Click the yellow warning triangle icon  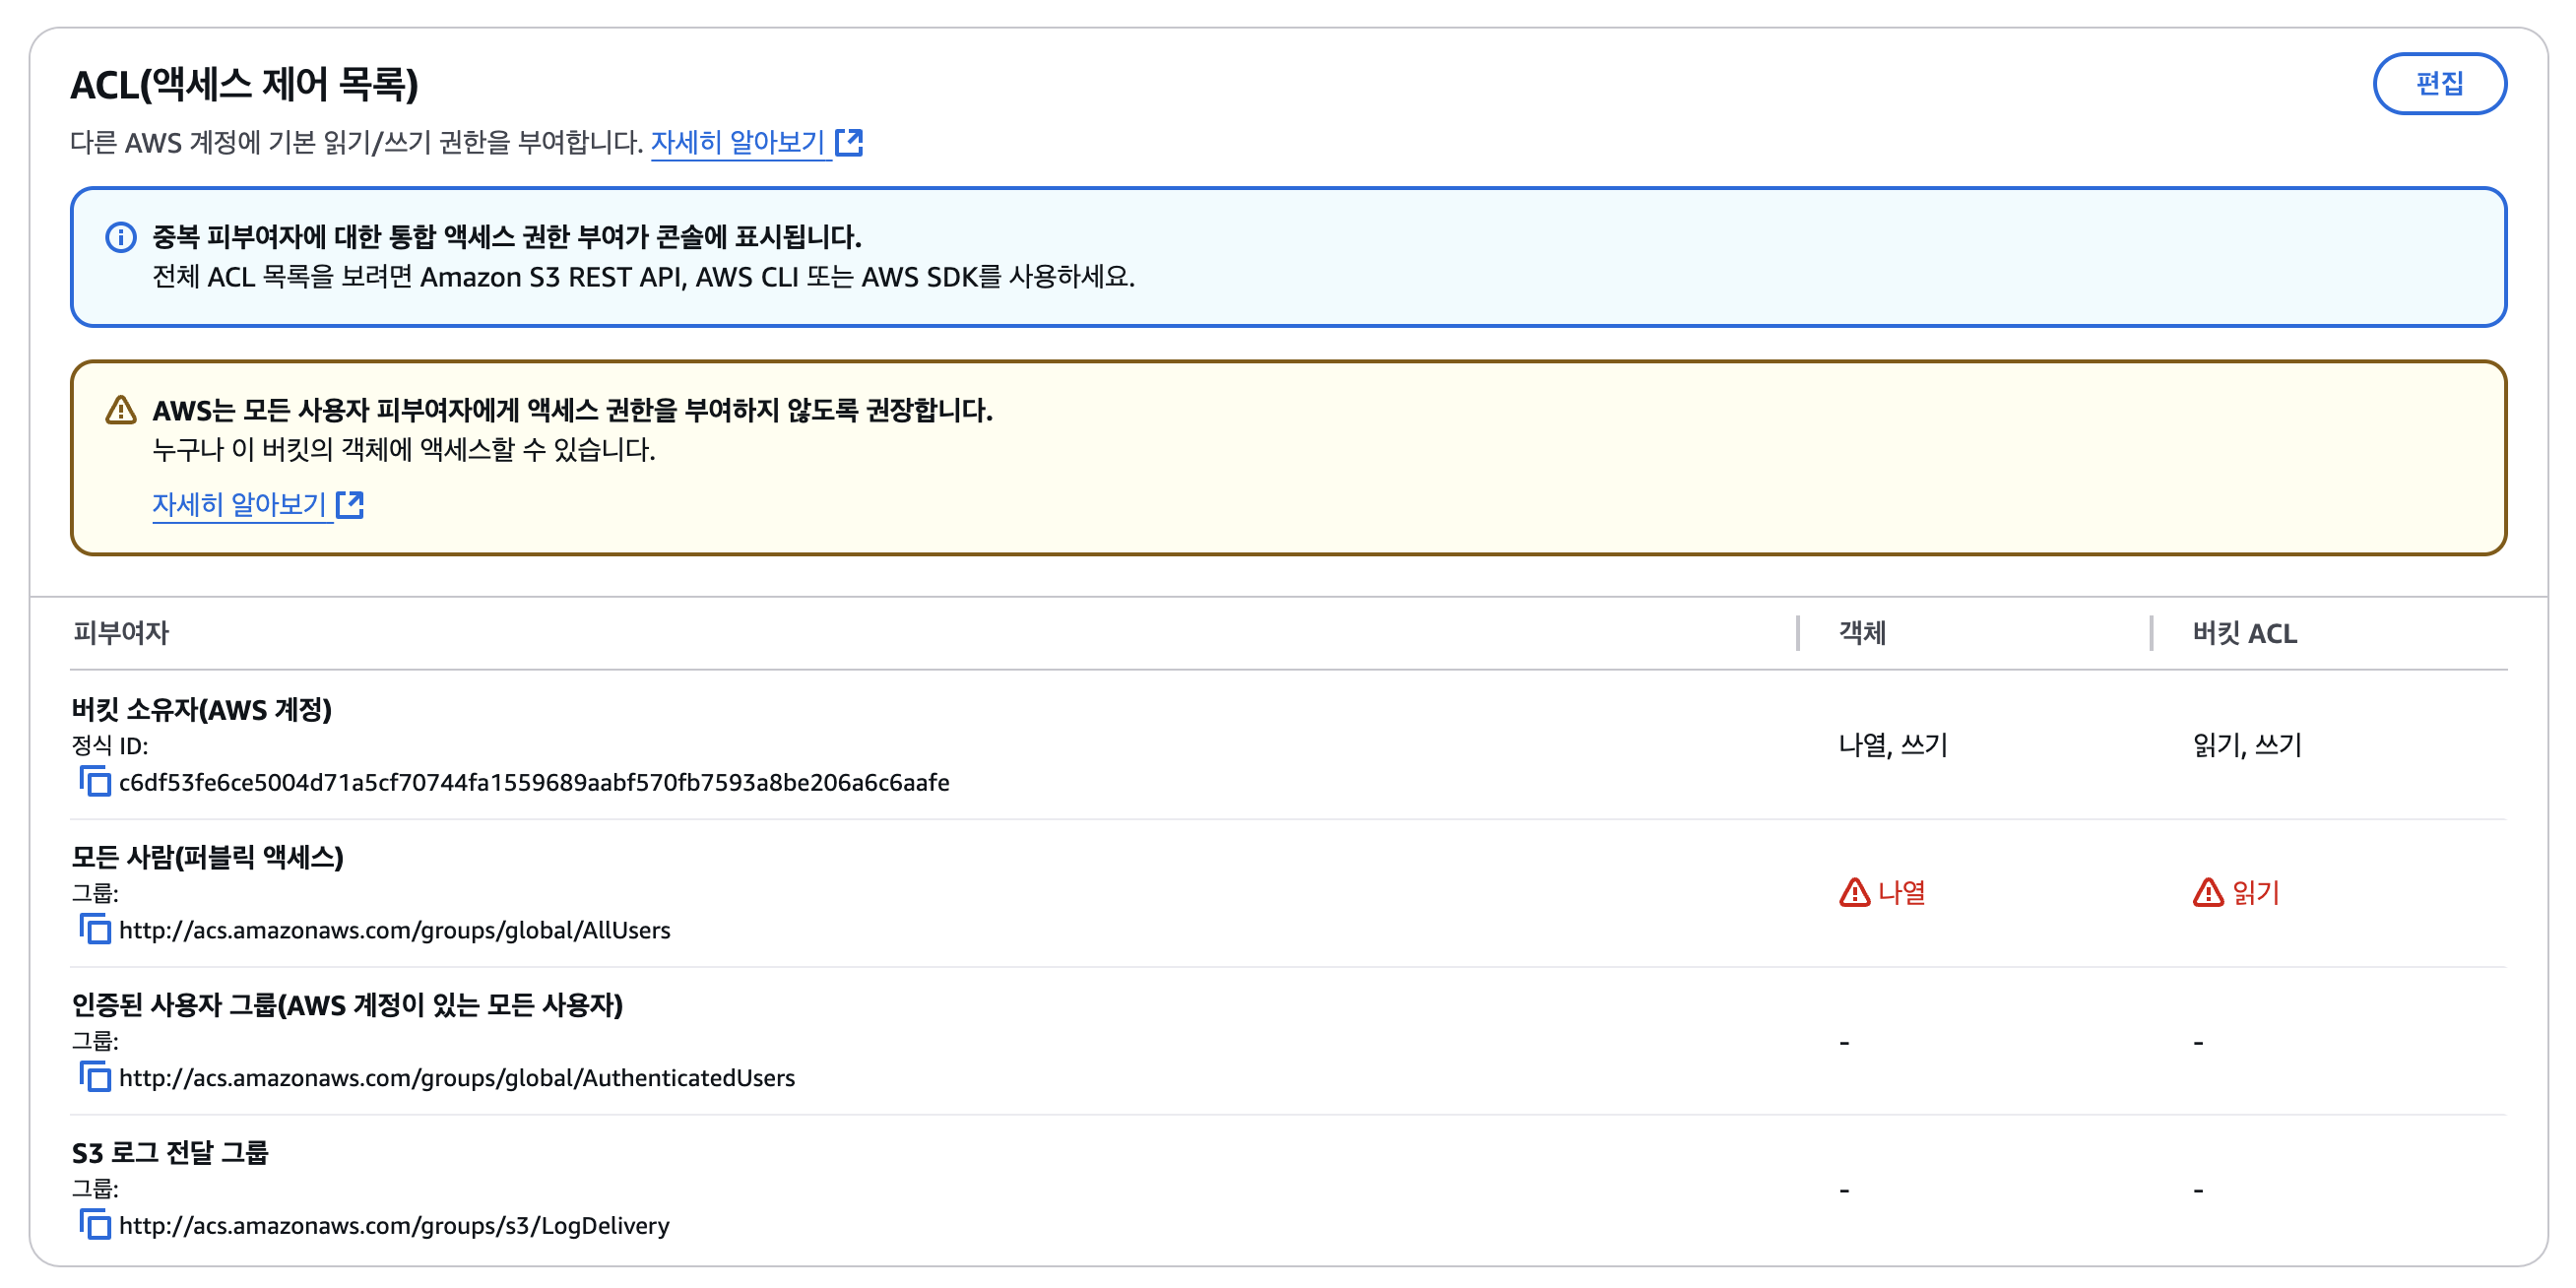120,410
